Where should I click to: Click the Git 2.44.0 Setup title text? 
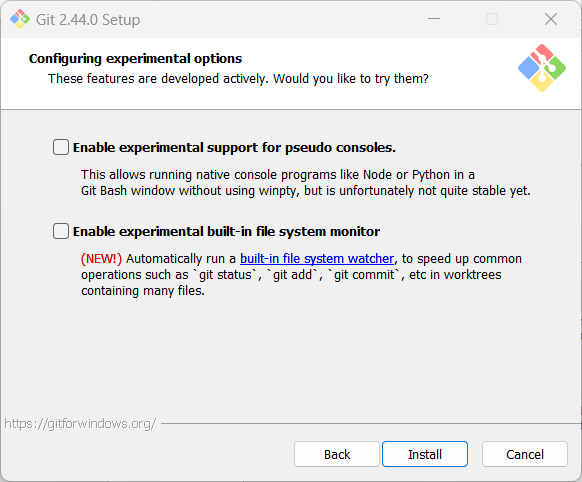click(88, 20)
